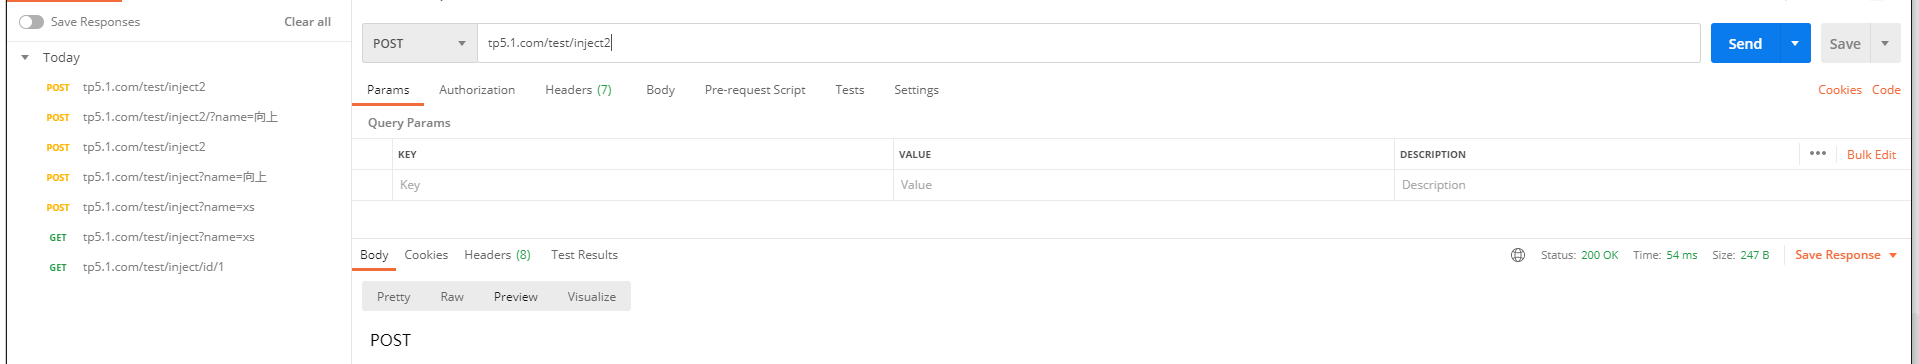1919x364 pixels.
Task: Select the Raw response view
Action: click(x=452, y=297)
